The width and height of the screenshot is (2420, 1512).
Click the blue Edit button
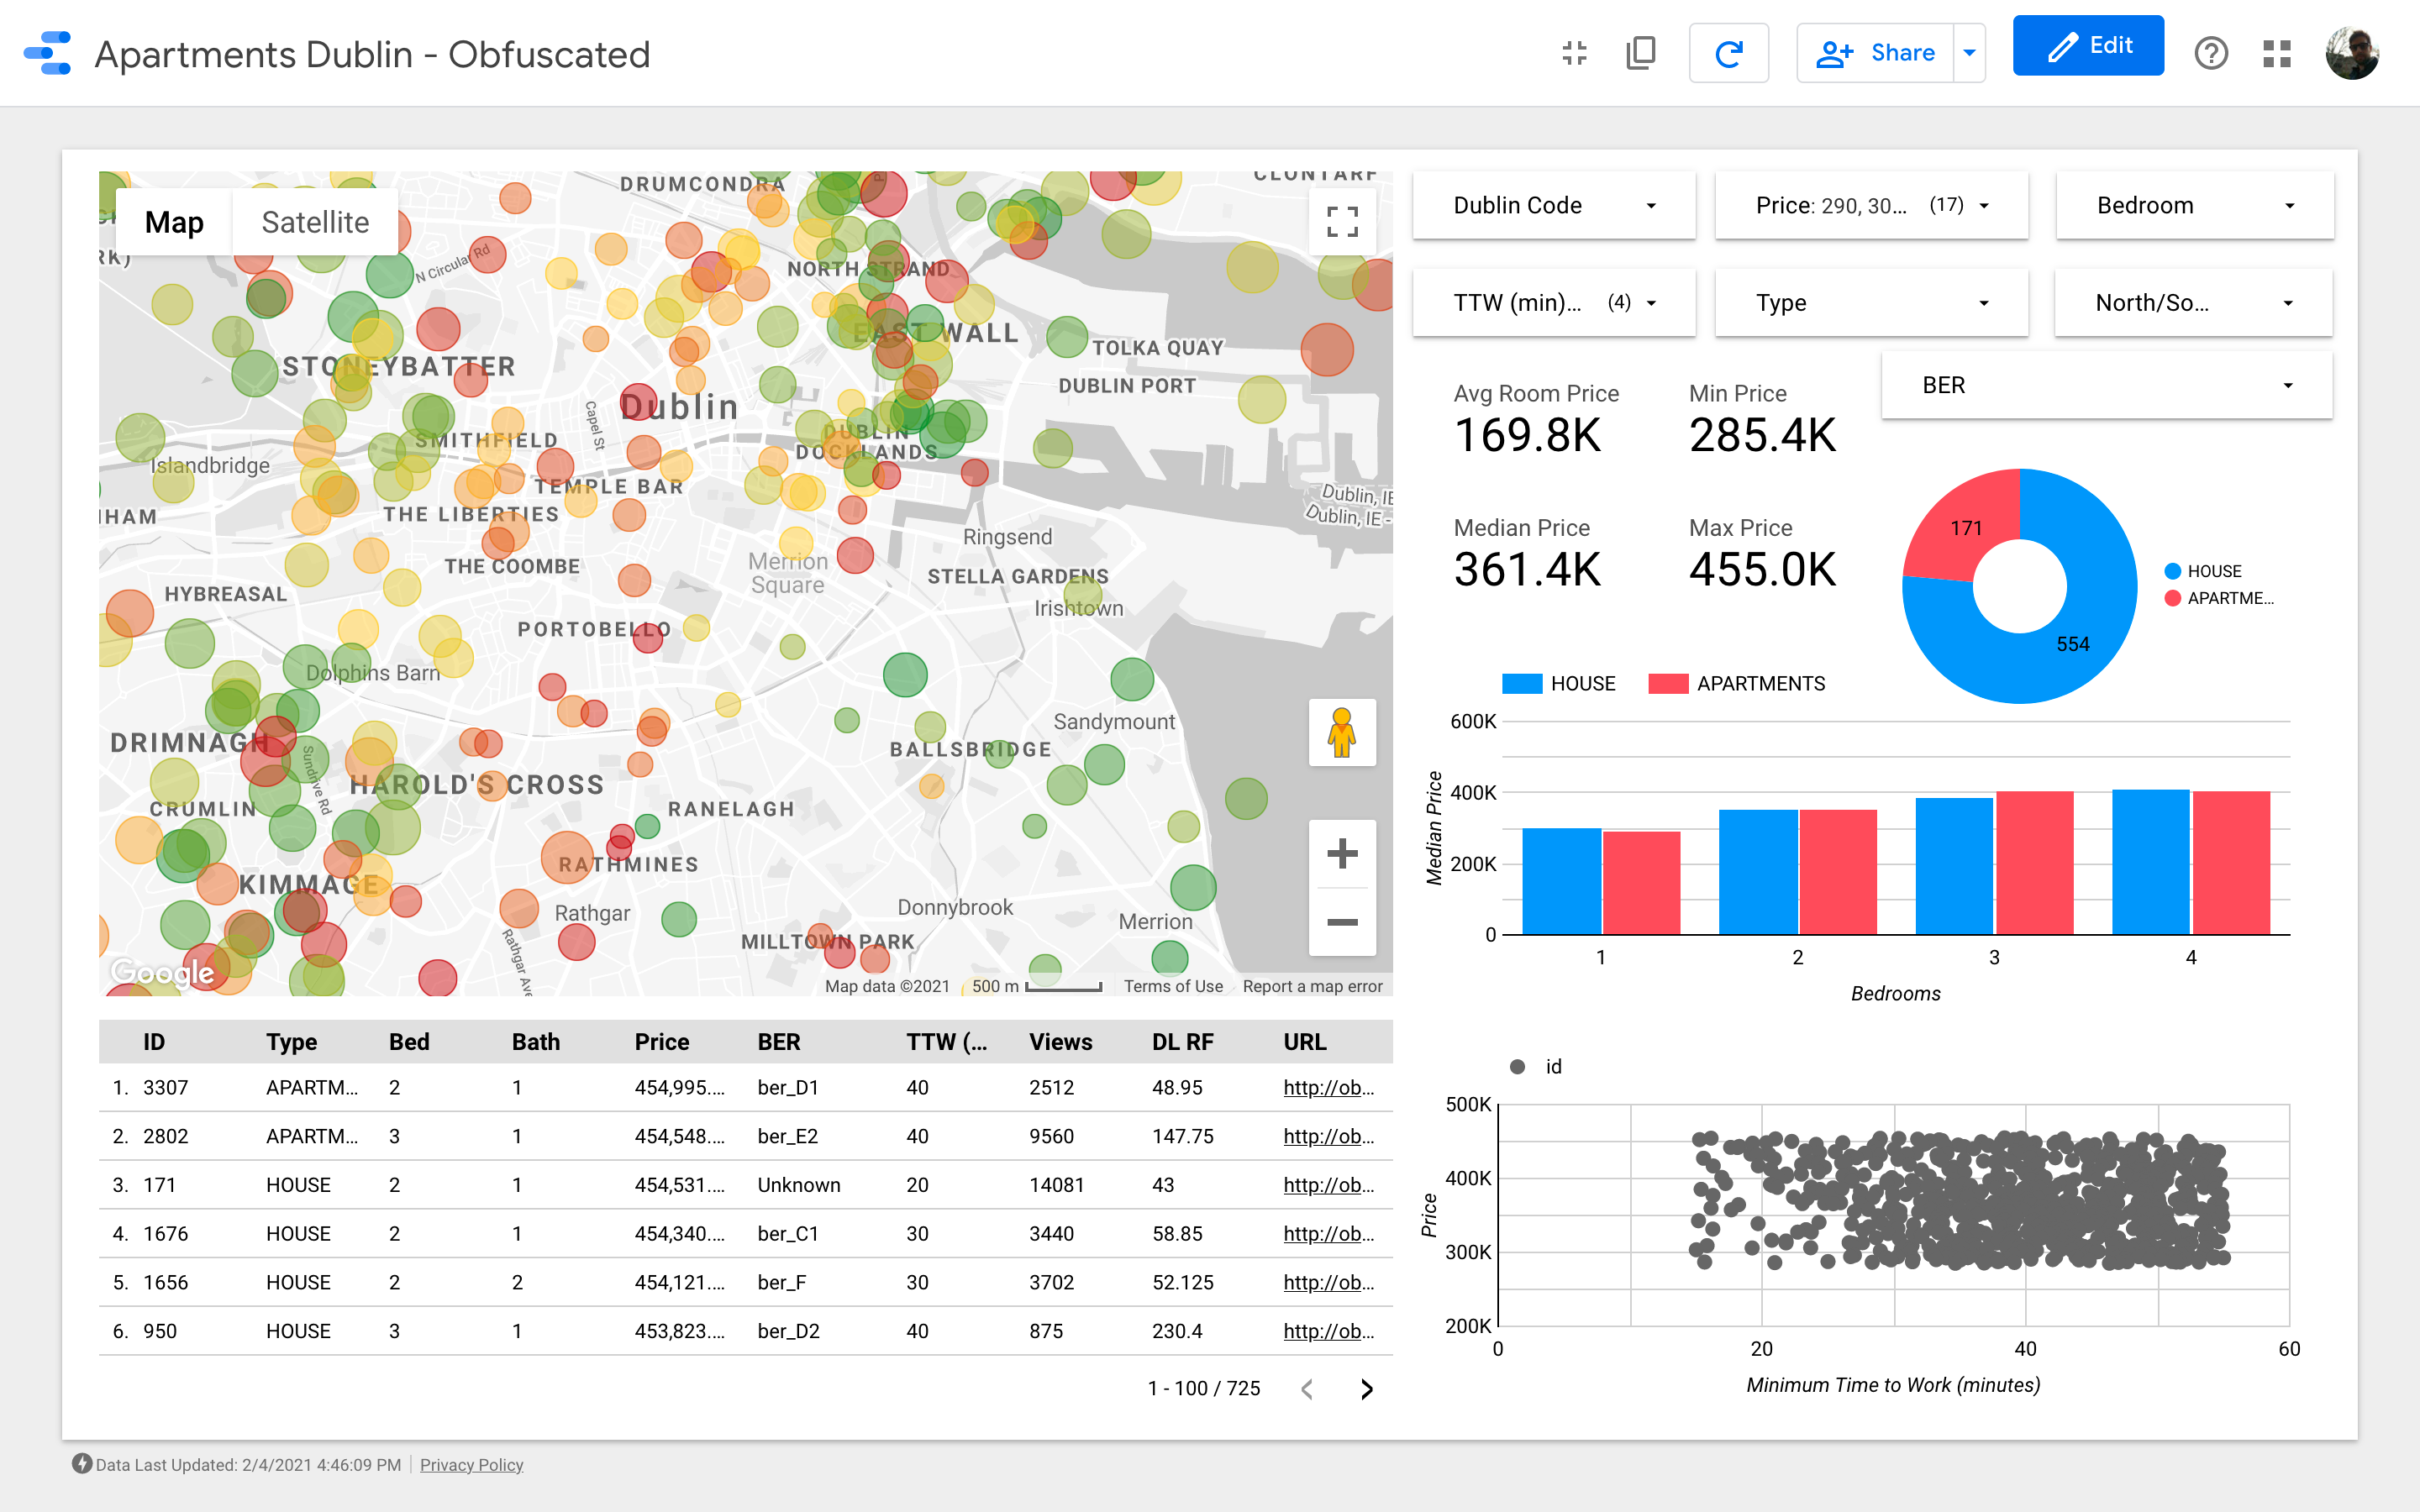[x=2088, y=46]
